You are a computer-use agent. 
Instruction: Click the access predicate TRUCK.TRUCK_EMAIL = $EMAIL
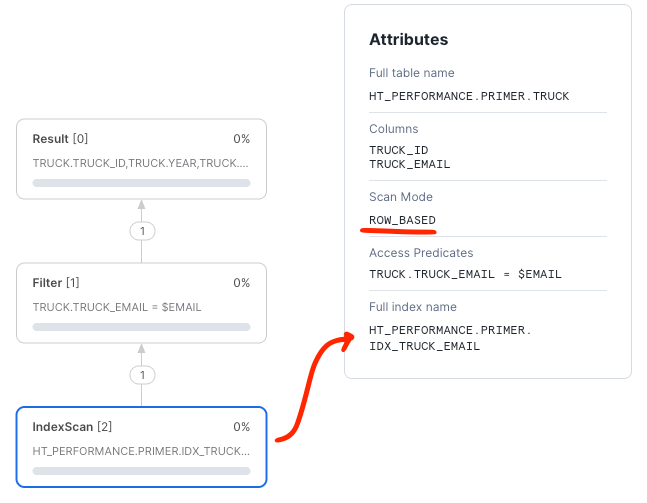coord(465,274)
